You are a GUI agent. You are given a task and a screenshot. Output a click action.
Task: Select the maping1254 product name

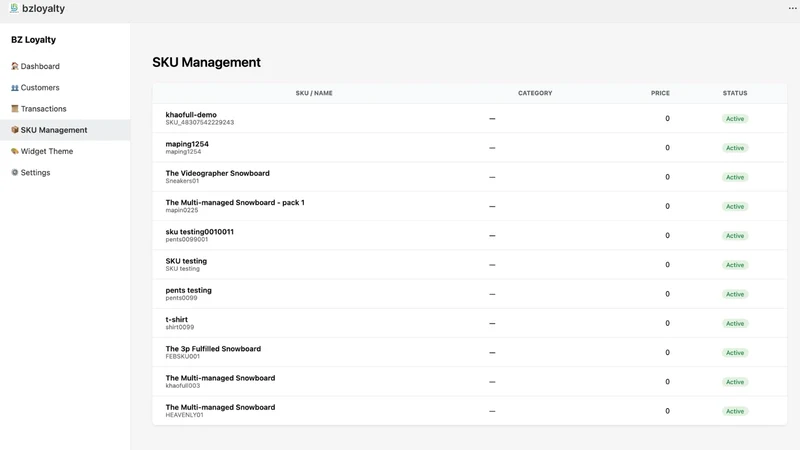pyautogui.click(x=187, y=144)
